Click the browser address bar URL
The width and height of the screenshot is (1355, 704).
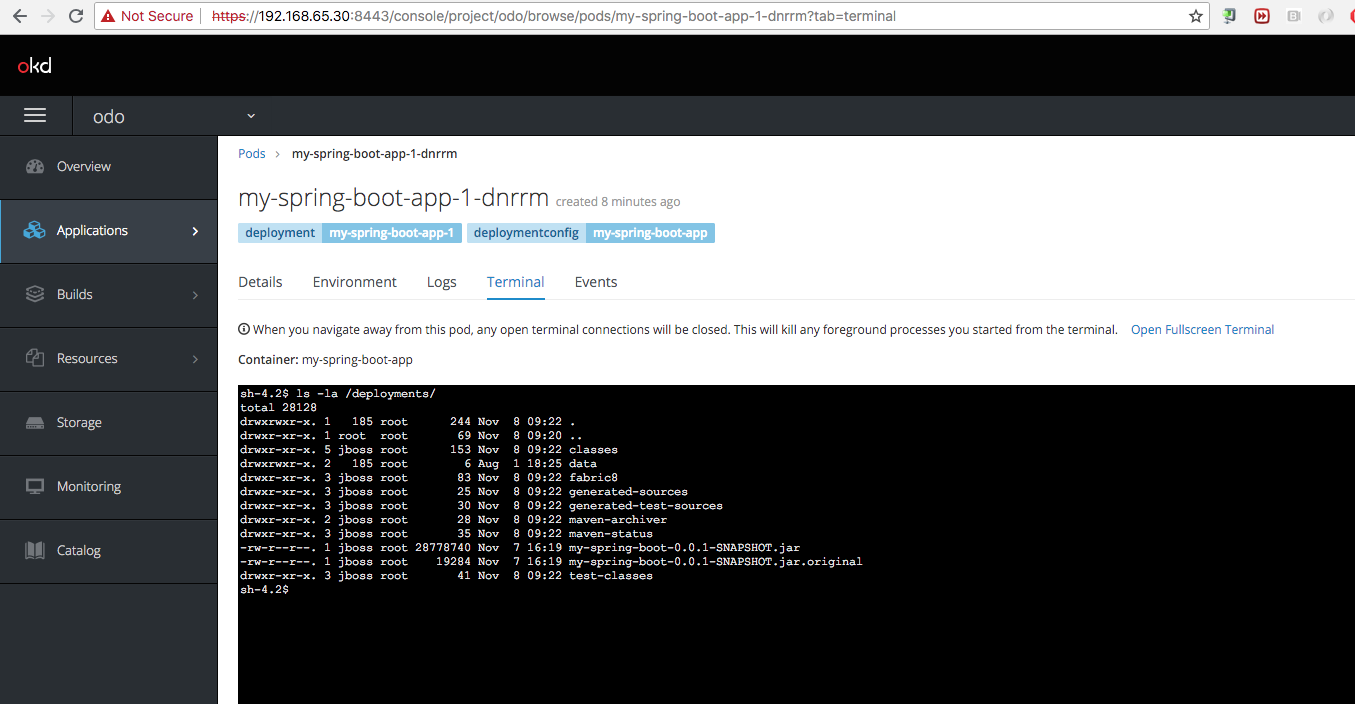click(554, 16)
